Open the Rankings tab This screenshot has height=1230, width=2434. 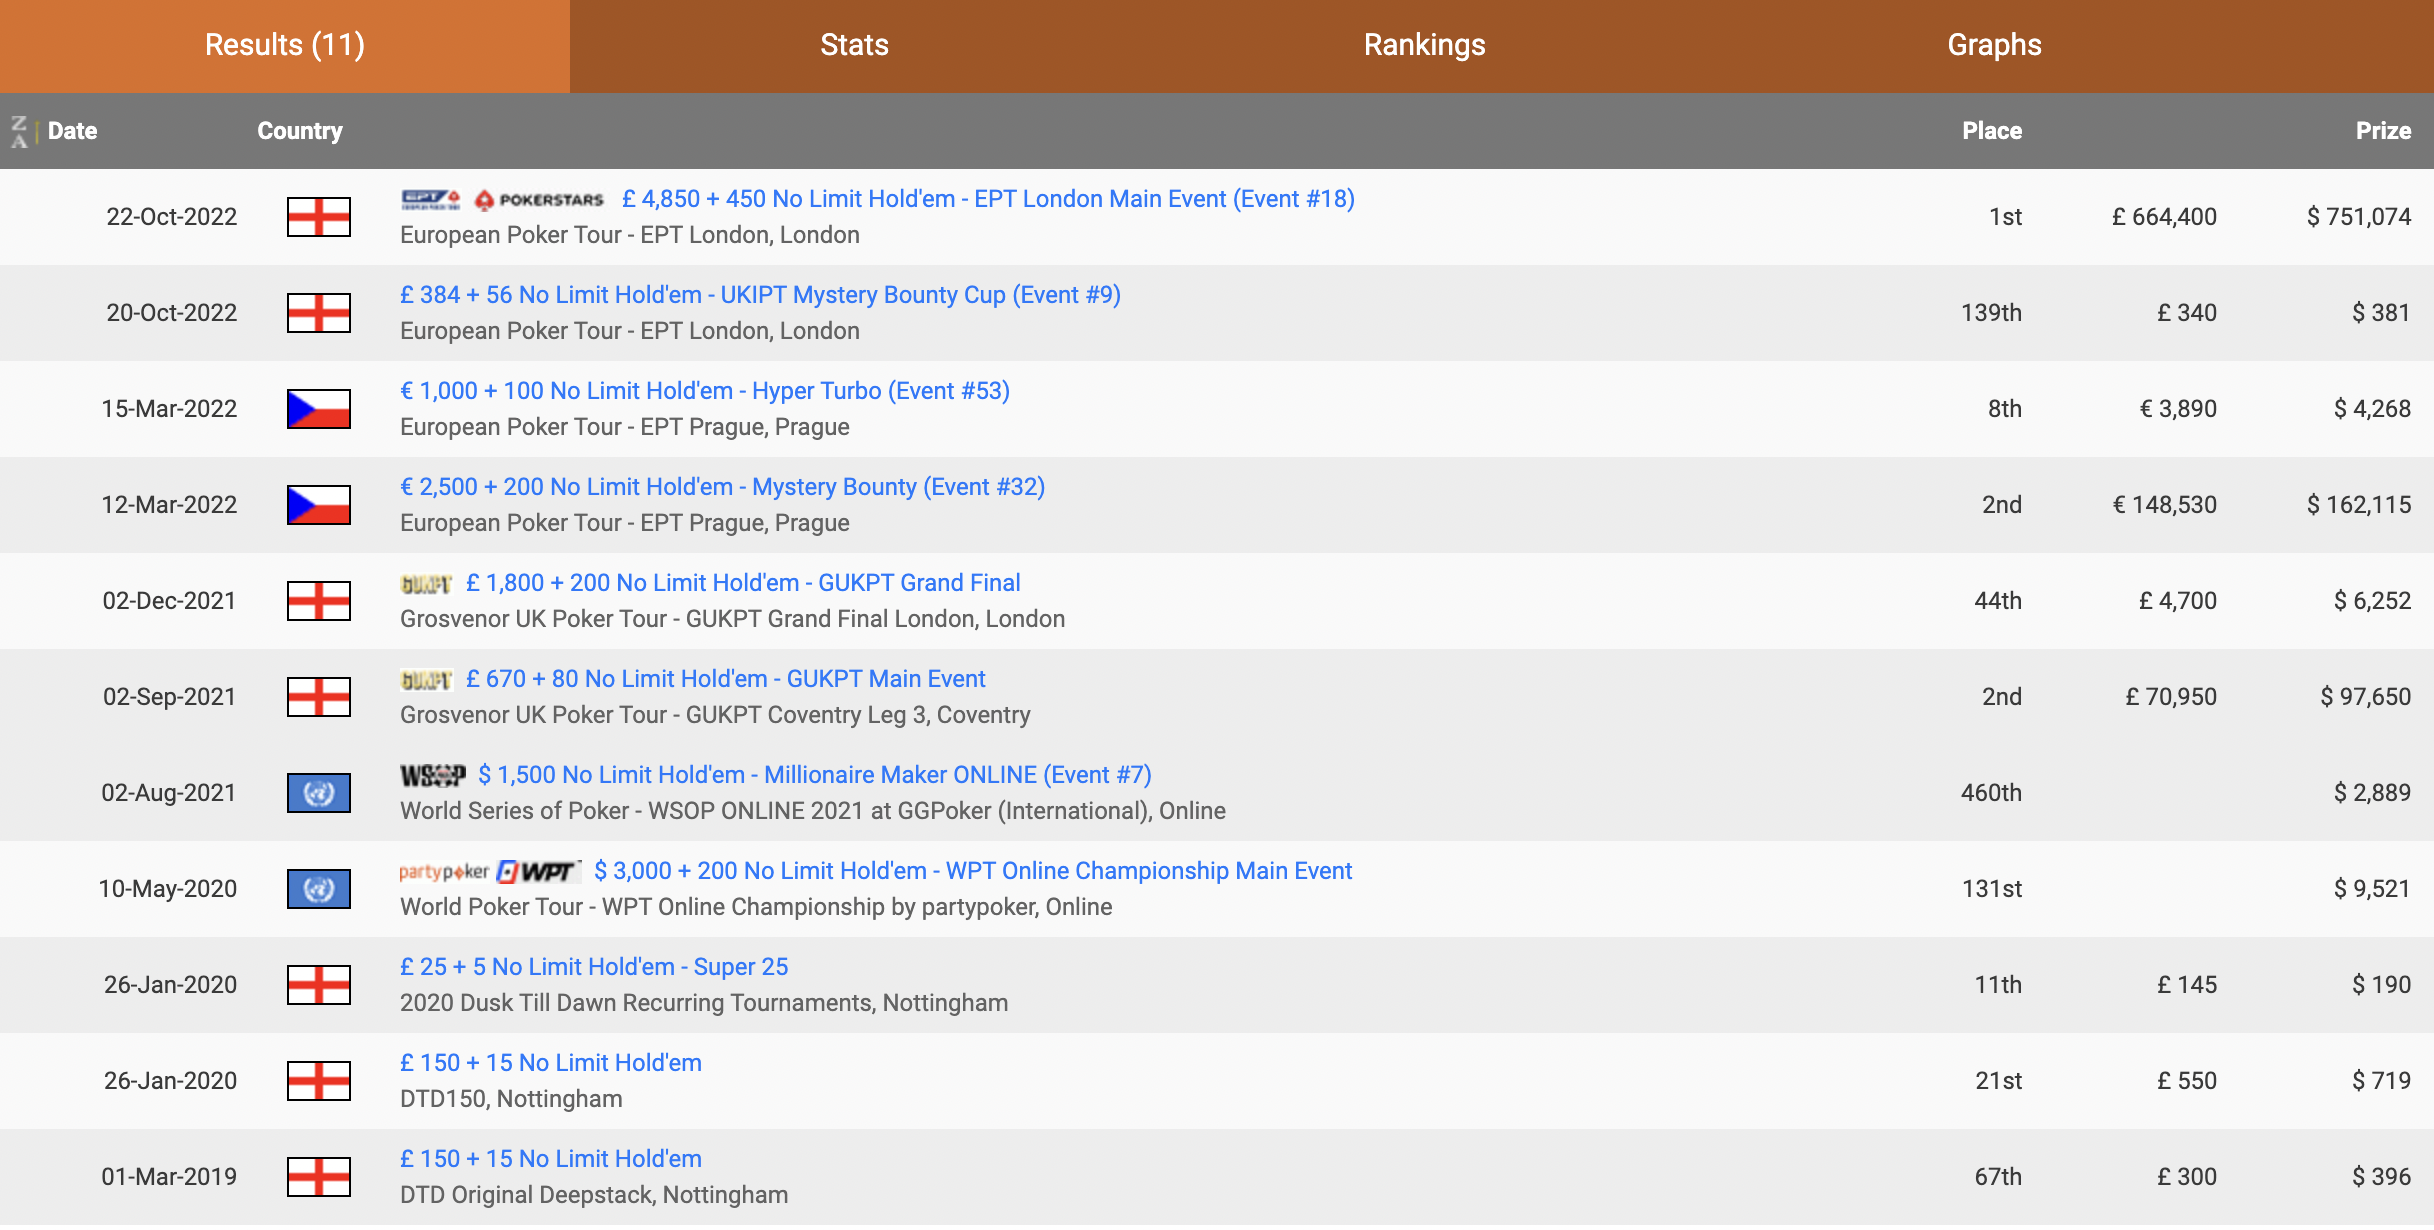pos(1424,45)
